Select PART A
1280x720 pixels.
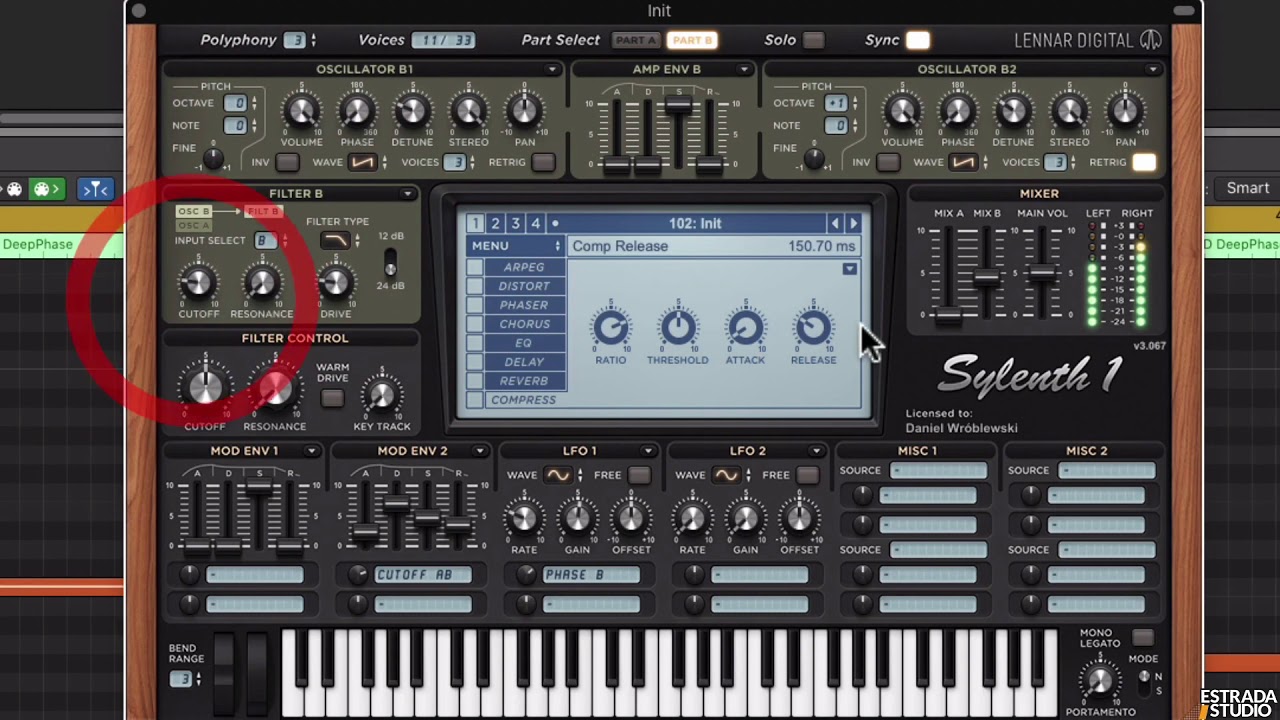[x=636, y=40]
